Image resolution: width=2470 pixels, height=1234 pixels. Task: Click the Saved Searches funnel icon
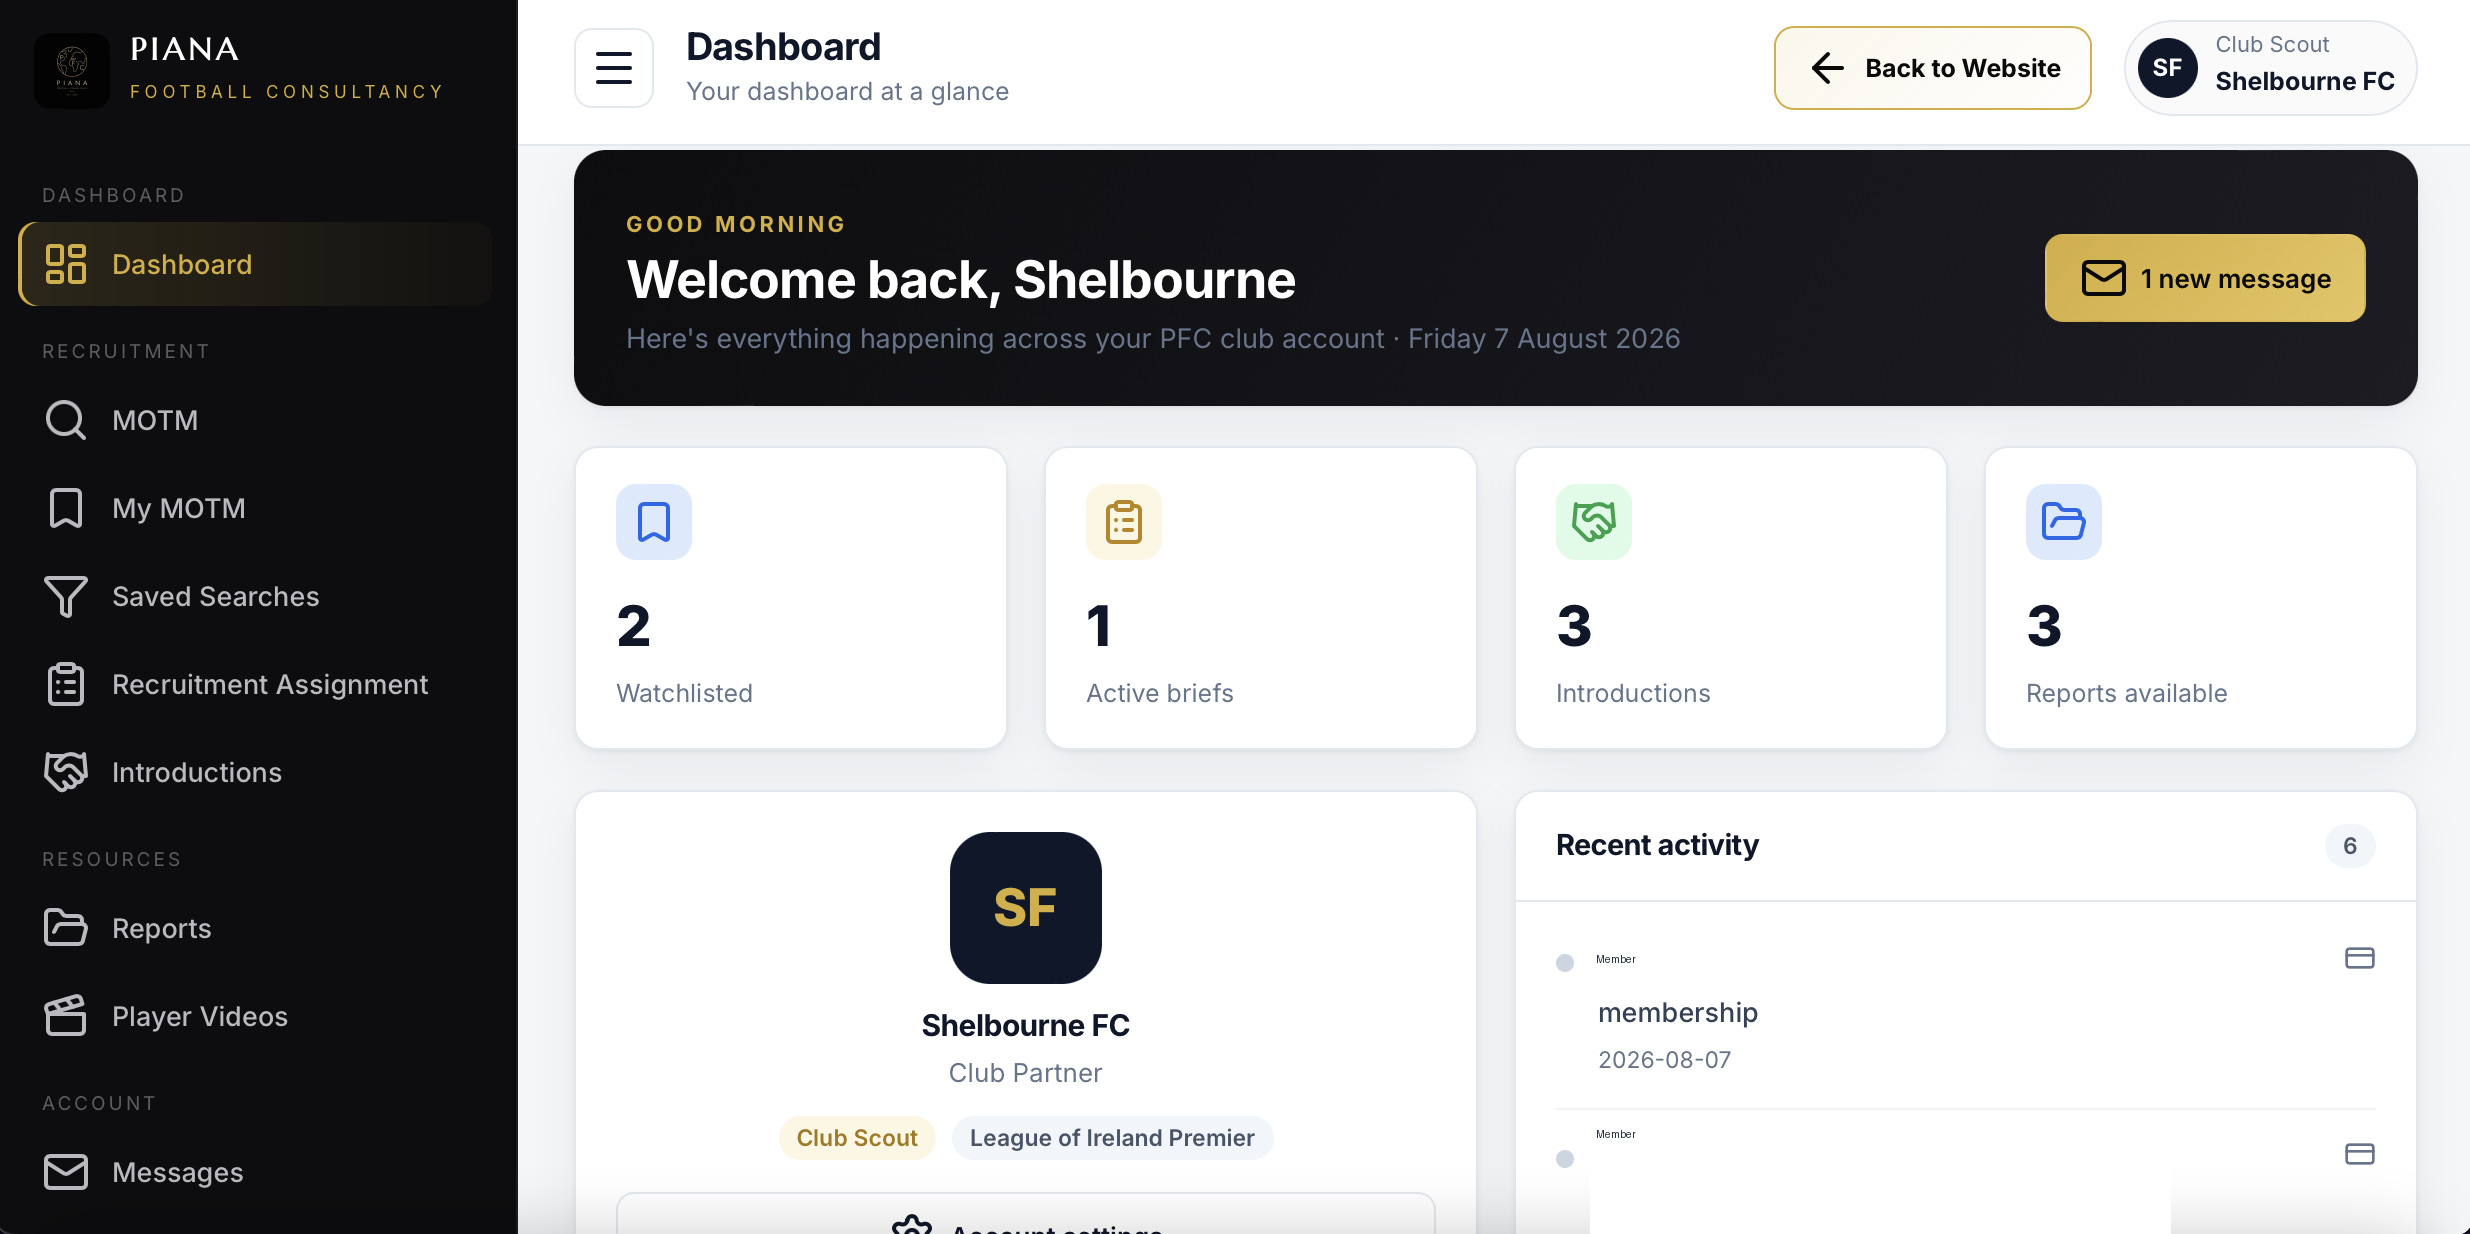pos(66,596)
